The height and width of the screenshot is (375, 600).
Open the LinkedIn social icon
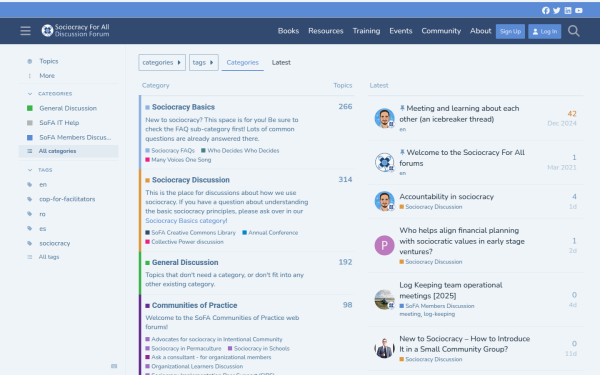click(x=568, y=10)
